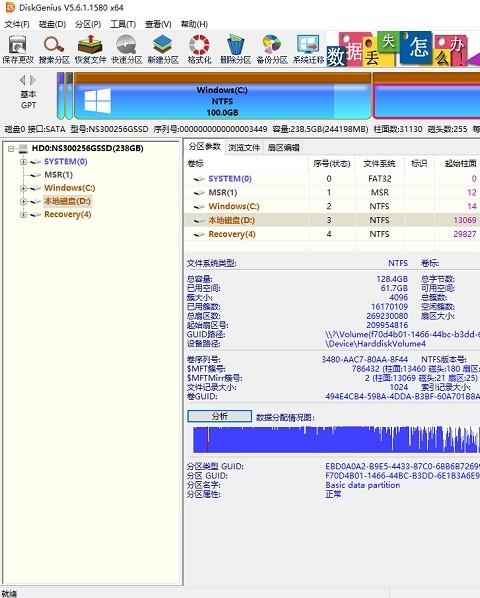Viewport: 480px width, 598px height.
Task: Click the total capacity value 128.4GB
Action: point(392,279)
